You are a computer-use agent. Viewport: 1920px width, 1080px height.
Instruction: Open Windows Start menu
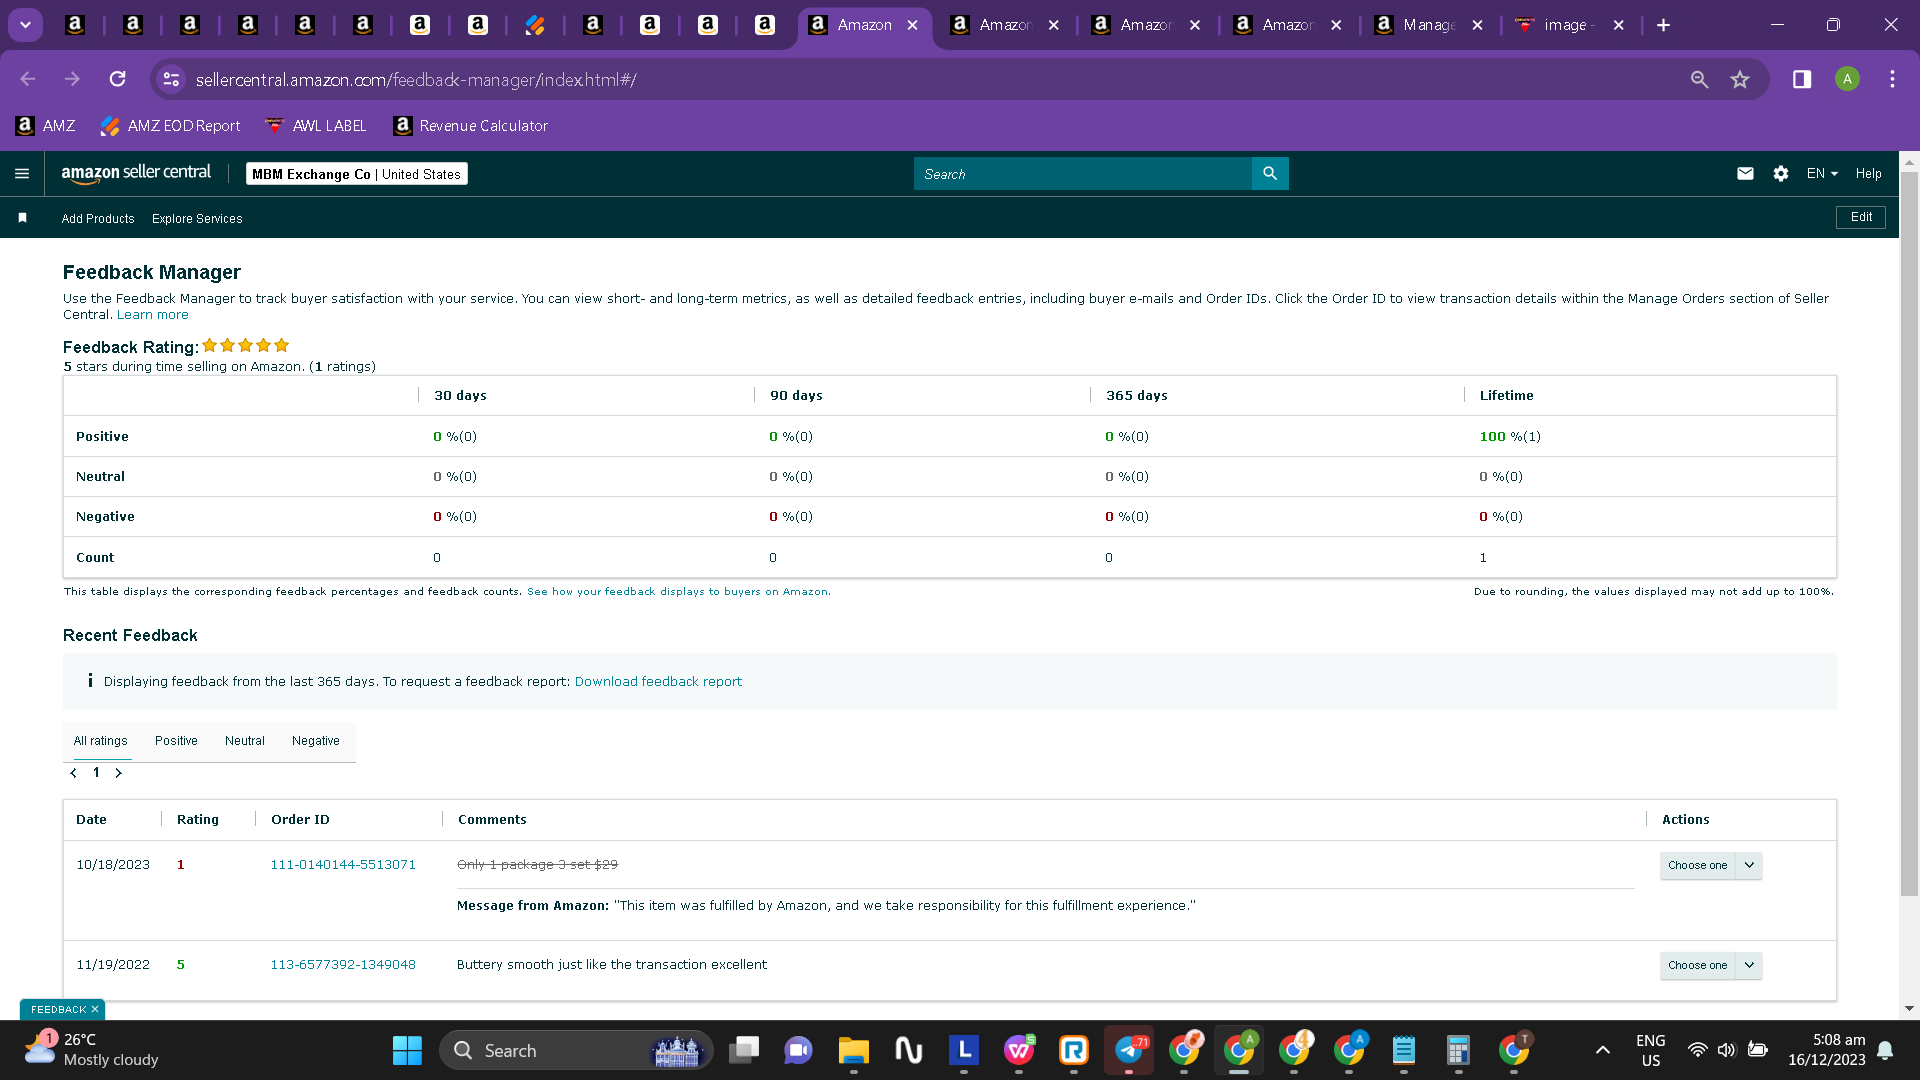(x=407, y=1051)
